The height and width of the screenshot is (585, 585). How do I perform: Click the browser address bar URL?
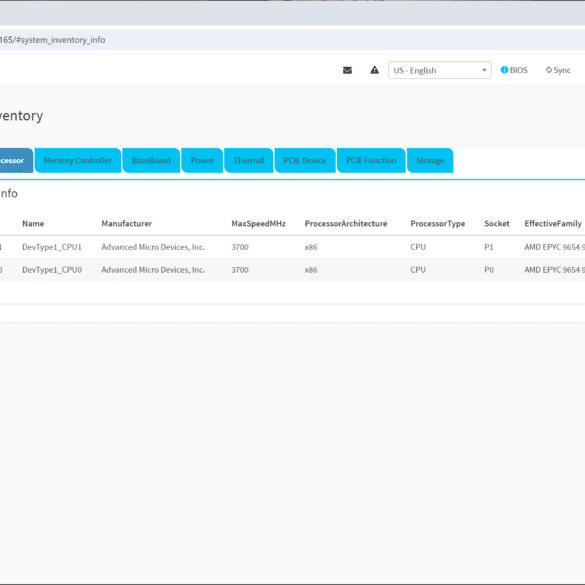pos(53,40)
